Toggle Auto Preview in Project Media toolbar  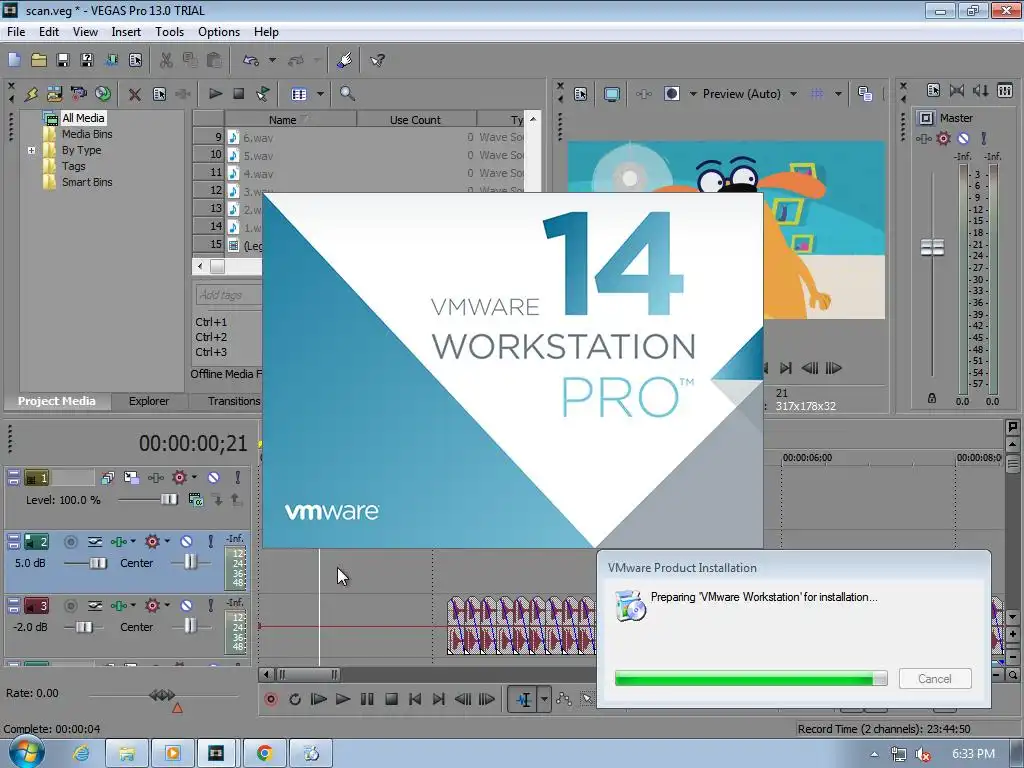pos(263,94)
